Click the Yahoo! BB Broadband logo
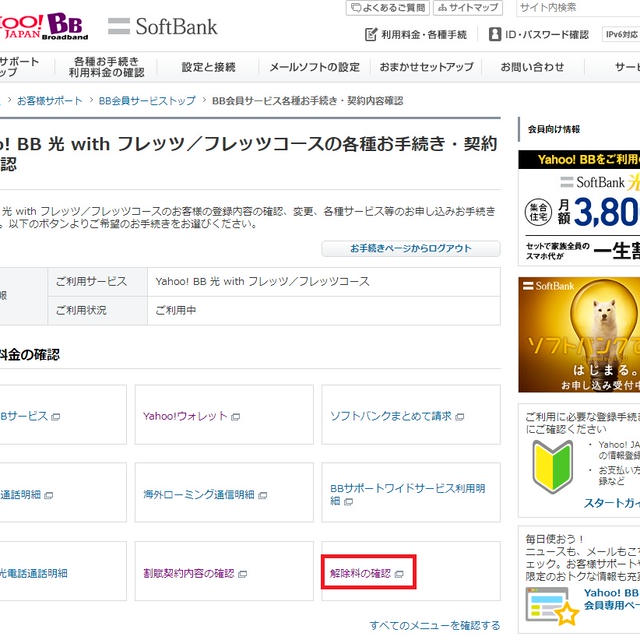This screenshot has height=640, width=640. (43, 26)
